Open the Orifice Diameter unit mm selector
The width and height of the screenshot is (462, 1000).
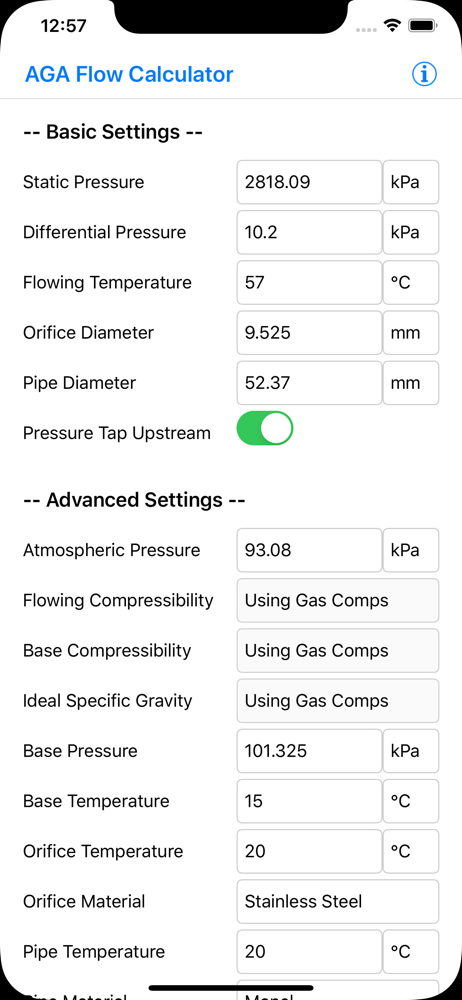(x=411, y=333)
